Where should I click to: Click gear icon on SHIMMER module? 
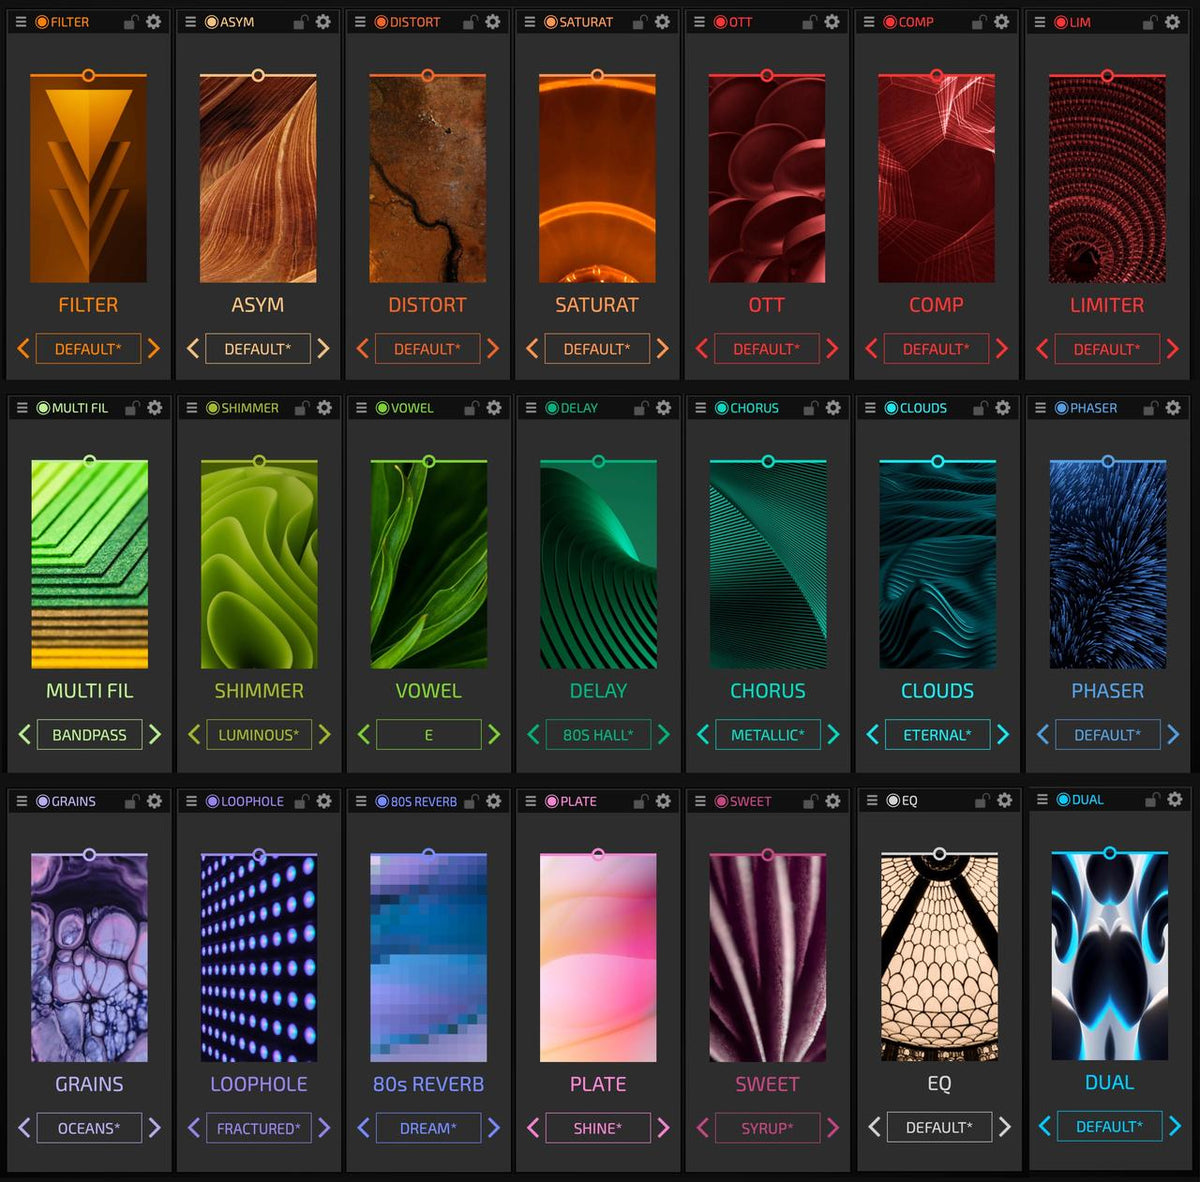coord(324,408)
